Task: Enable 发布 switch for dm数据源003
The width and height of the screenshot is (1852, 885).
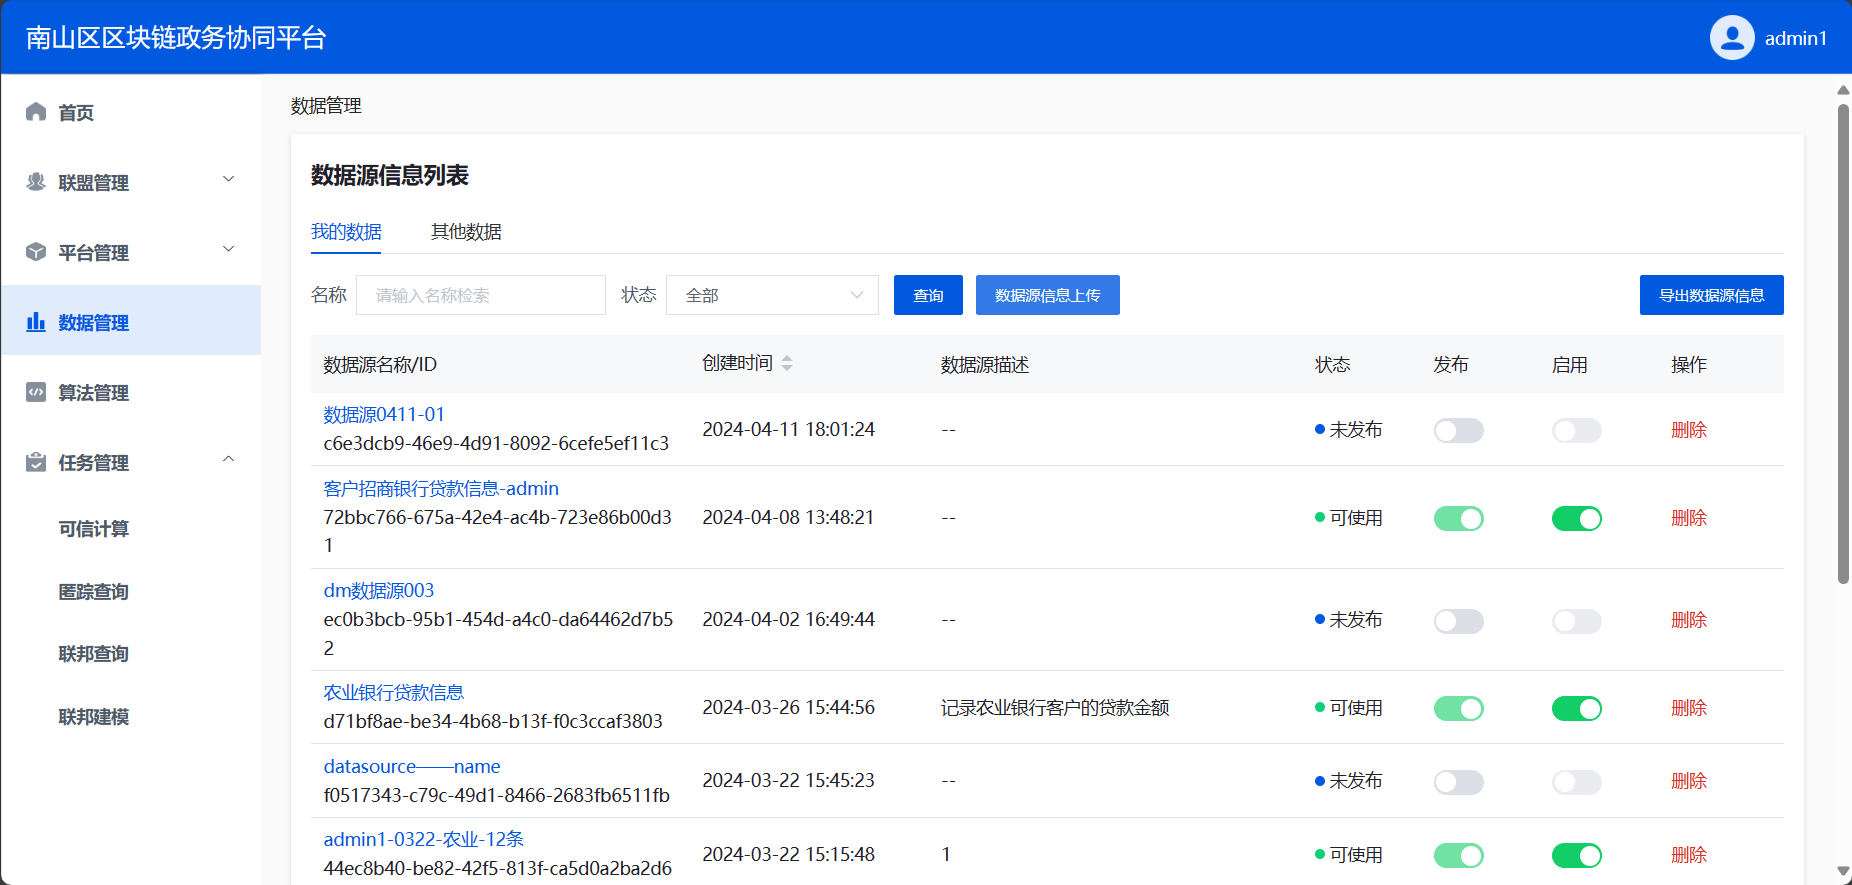Action: [x=1458, y=621]
